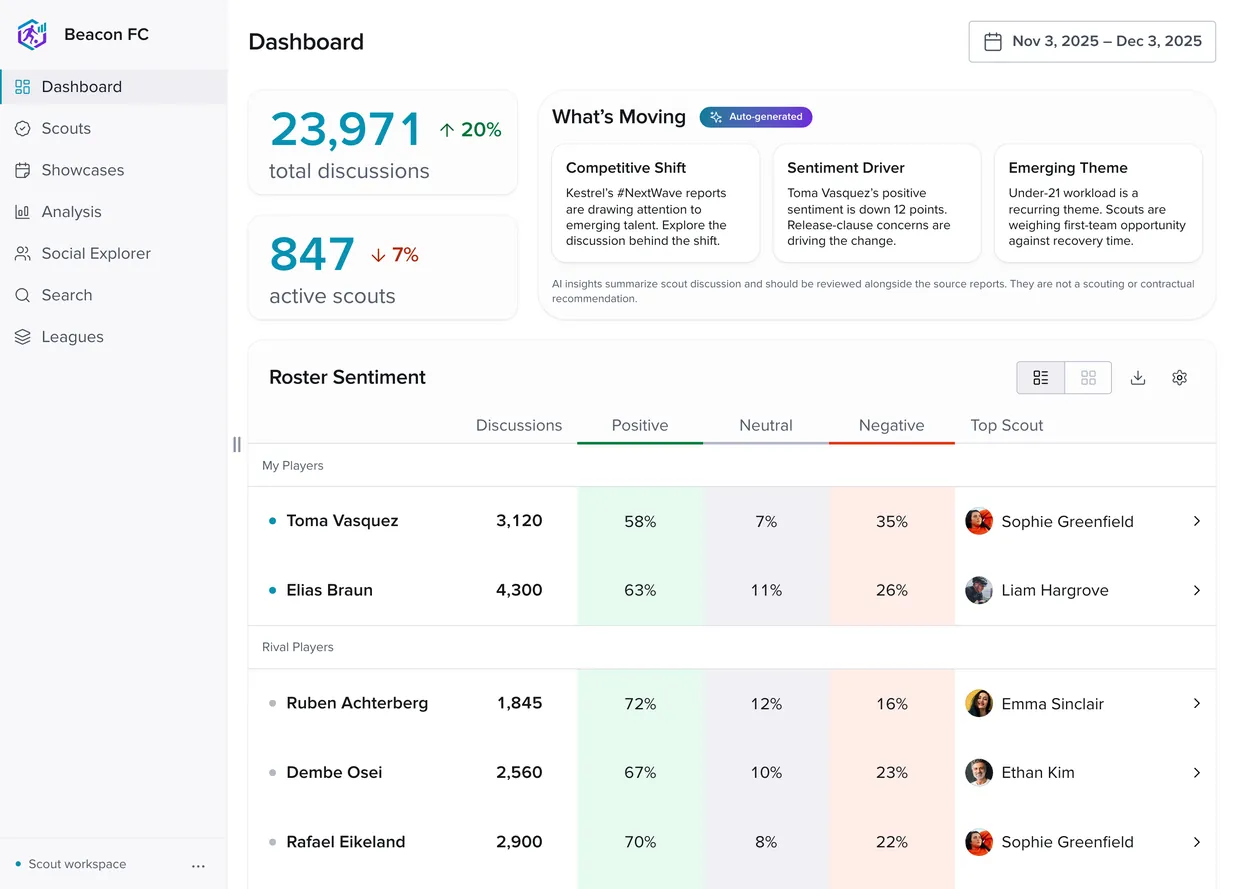The height and width of the screenshot is (889, 1250).
Task: Click the Search magnifier icon in sidebar
Action: pos(22,295)
